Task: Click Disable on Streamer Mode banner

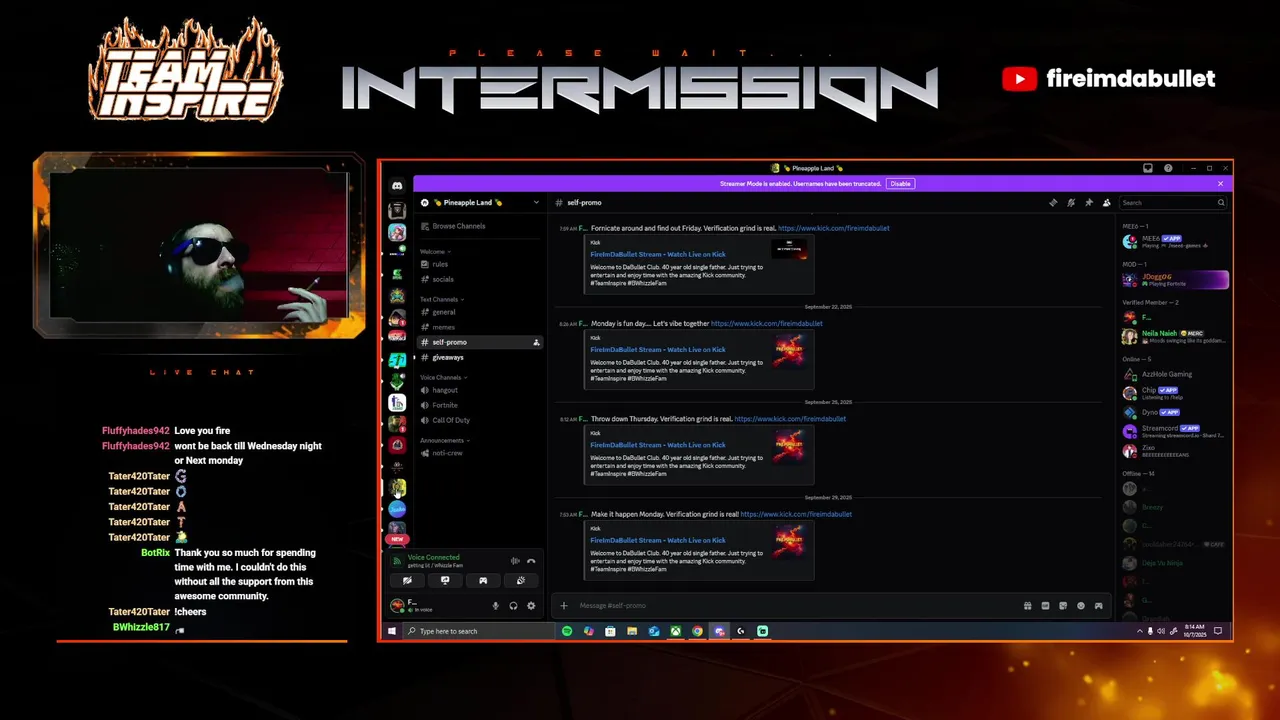Action: pos(900,184)
